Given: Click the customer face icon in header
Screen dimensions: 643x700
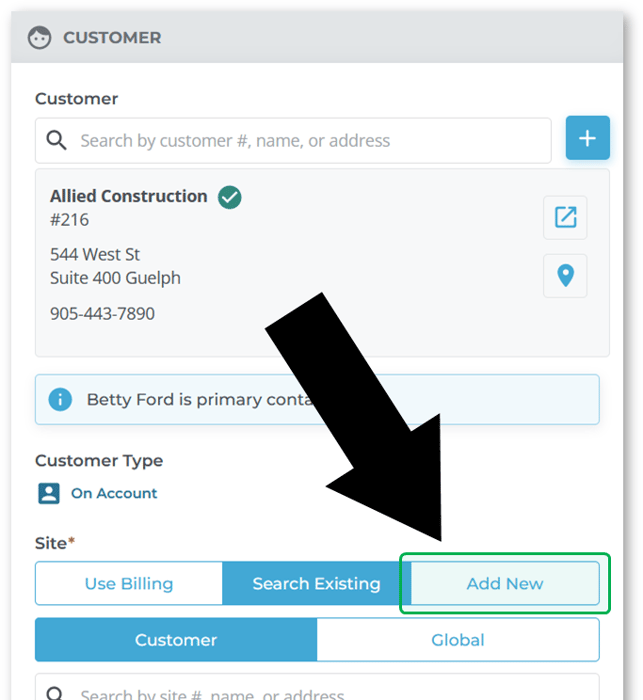Looking at the screenshot, I should pyautogui.click(x=40, y=38).
